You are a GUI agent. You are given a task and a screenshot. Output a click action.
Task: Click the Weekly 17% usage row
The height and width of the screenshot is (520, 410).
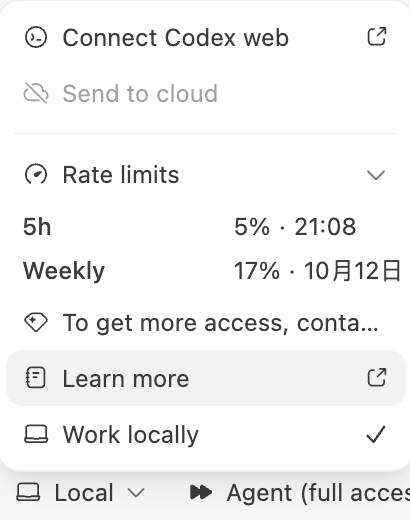point(211,271)
